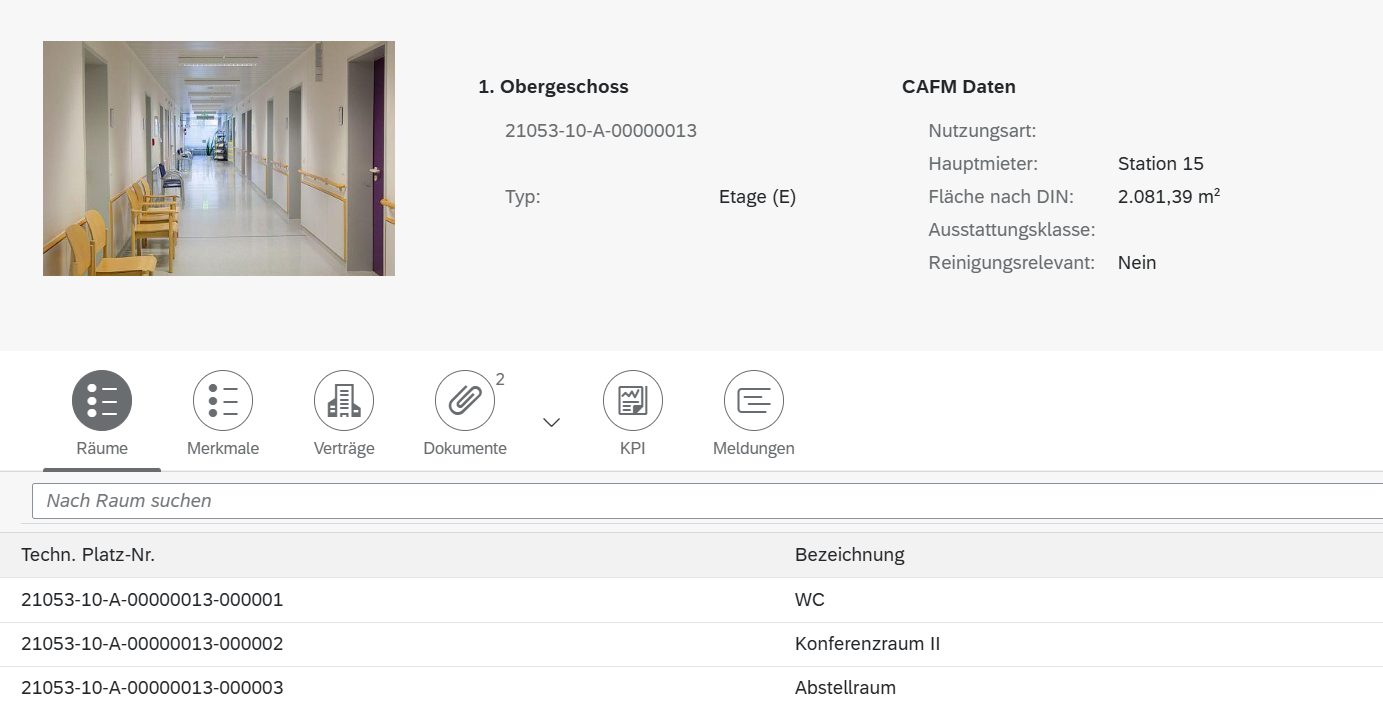Expand the chevron next to Dokumente

coord(551,422)
